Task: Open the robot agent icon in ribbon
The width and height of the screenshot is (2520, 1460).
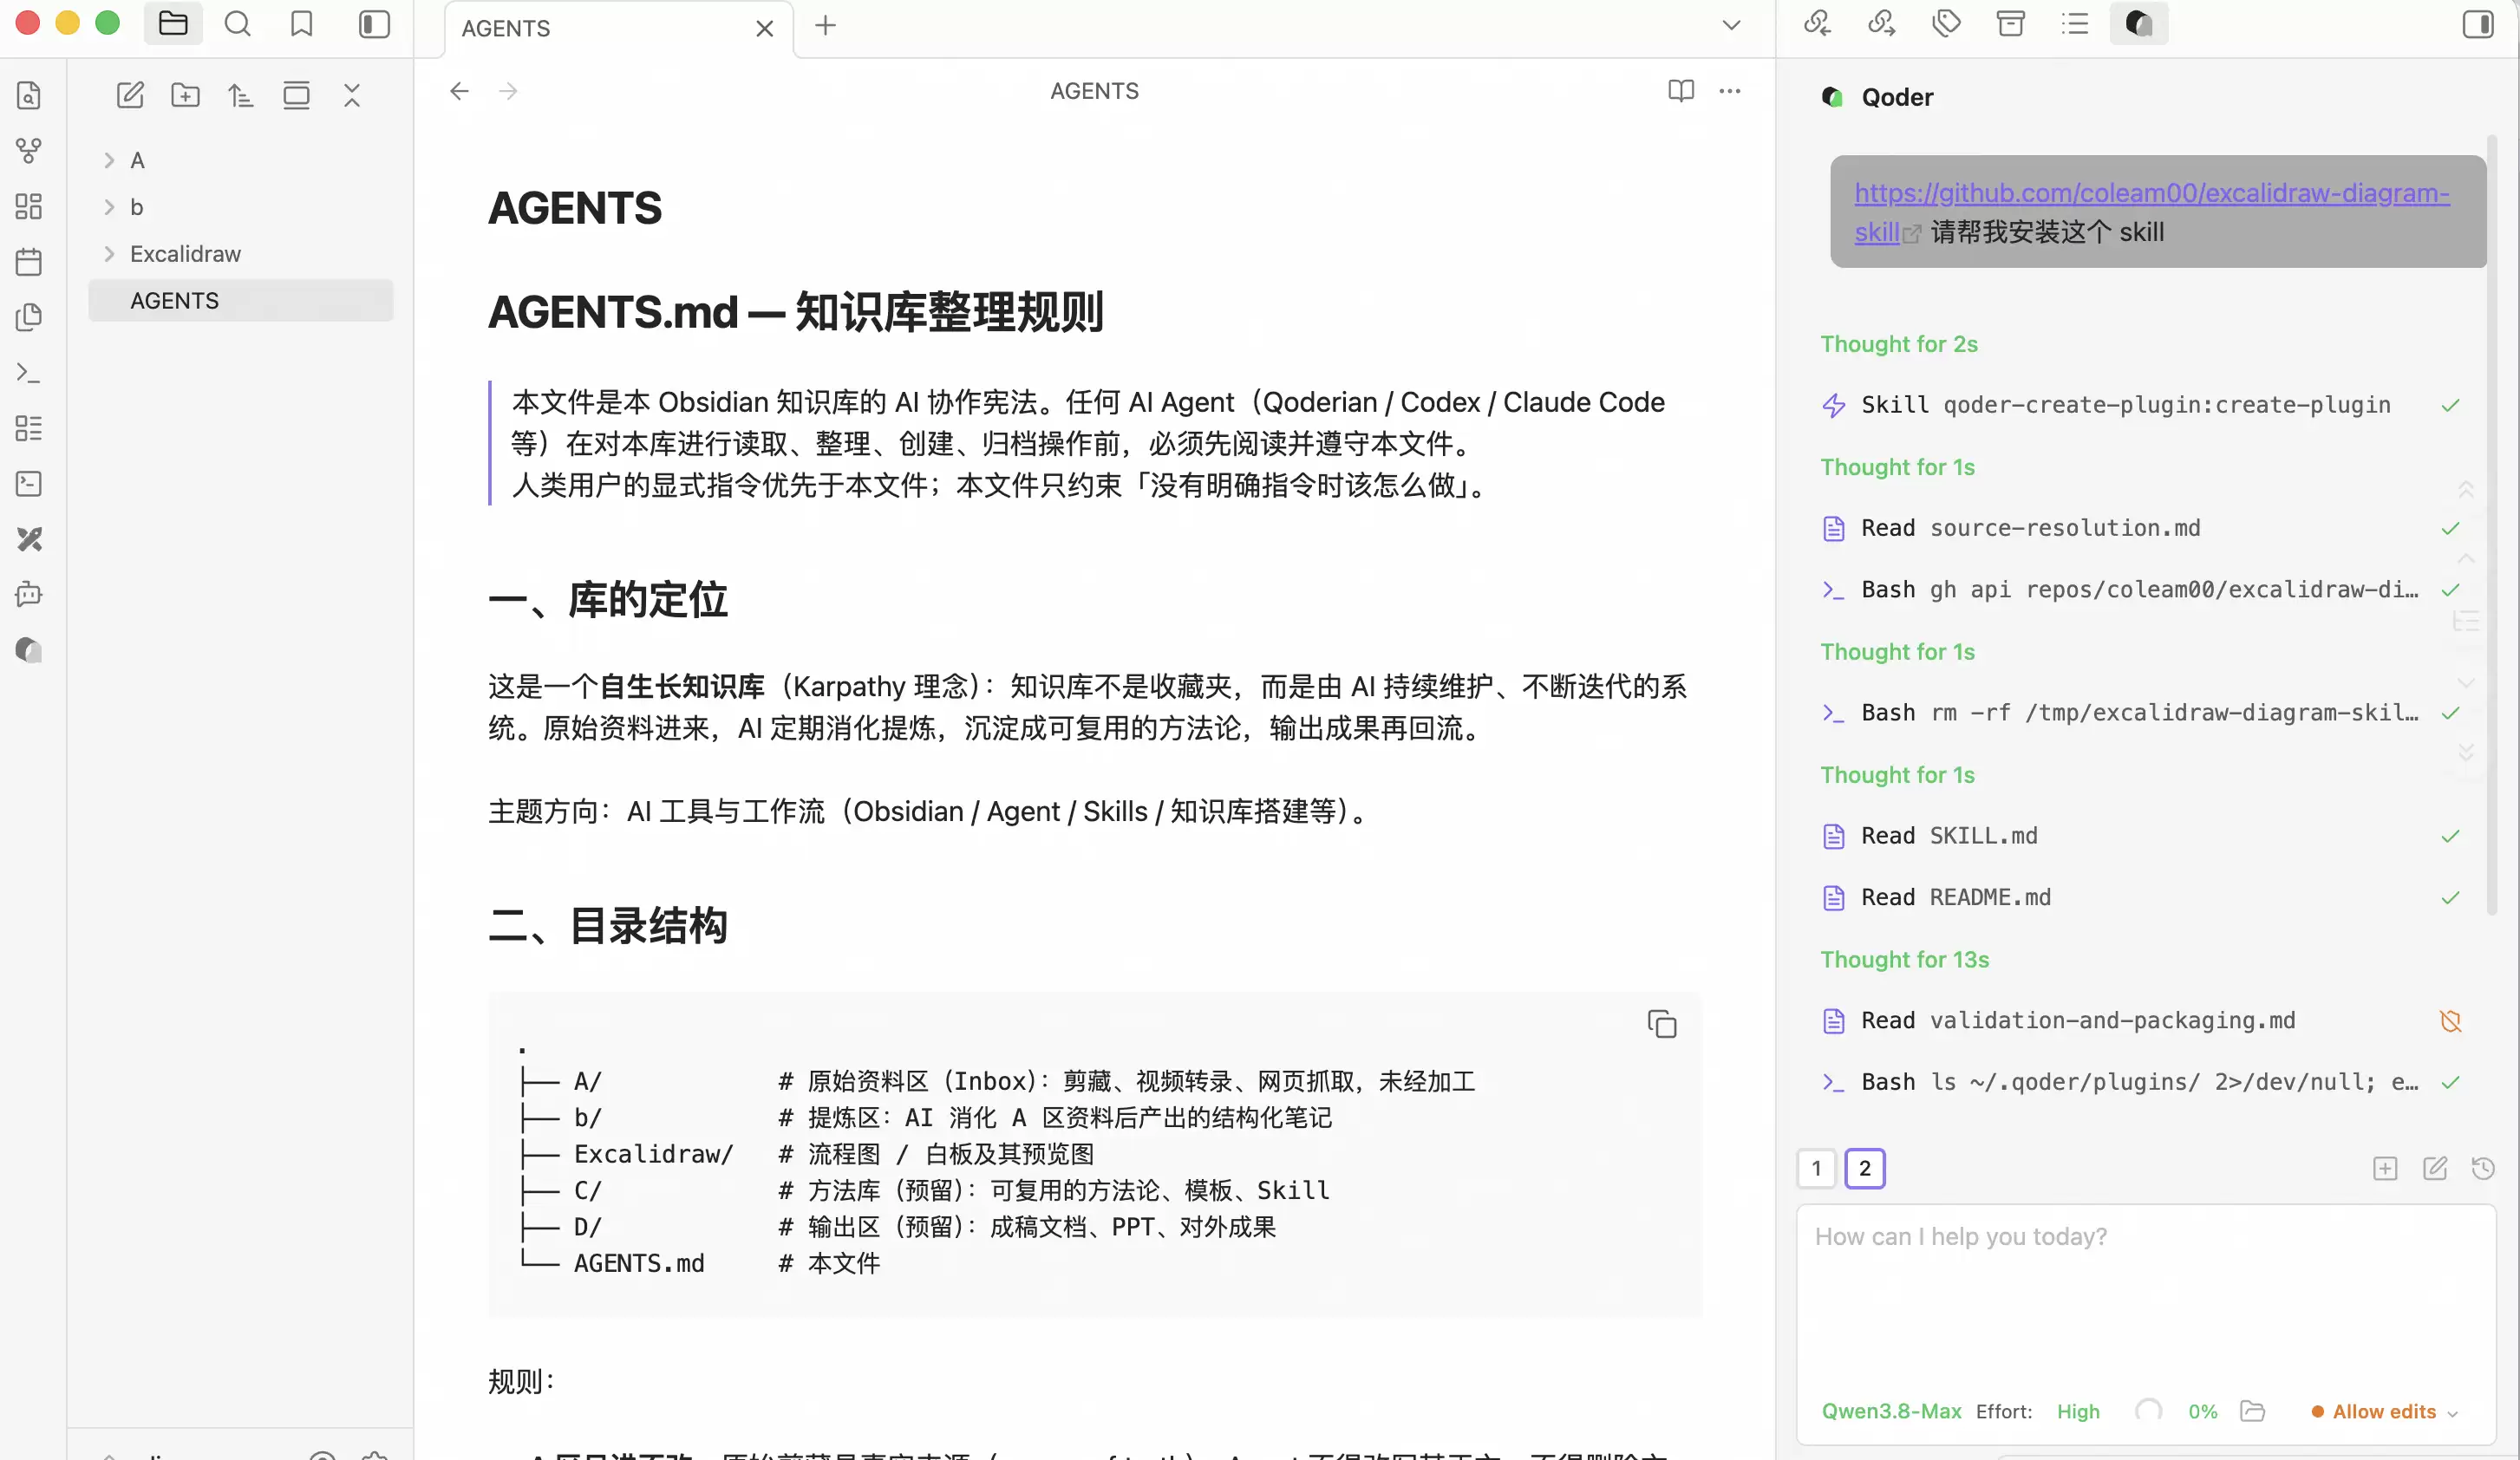Action: point(29,595)
